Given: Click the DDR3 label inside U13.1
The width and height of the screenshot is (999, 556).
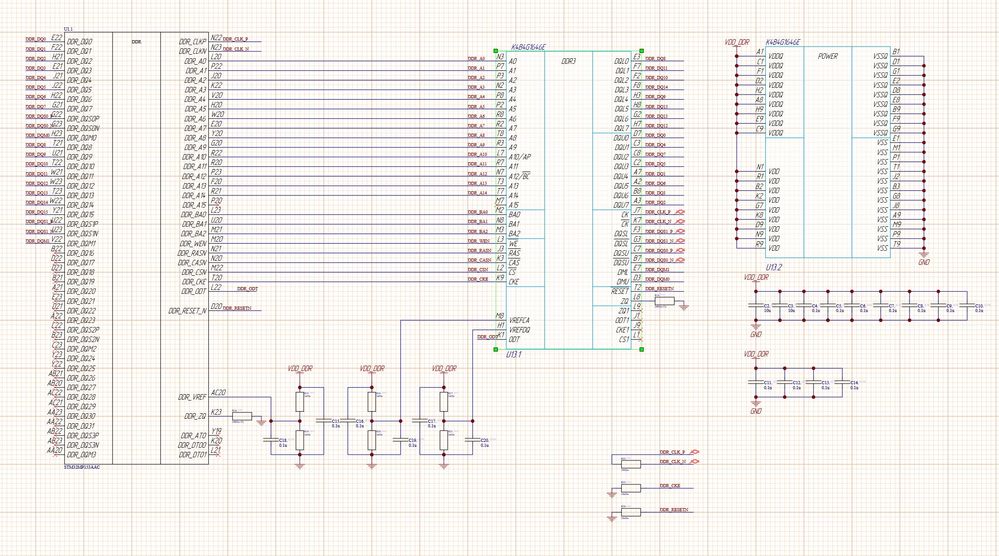Looking at the screenshot, I should 568,61.
